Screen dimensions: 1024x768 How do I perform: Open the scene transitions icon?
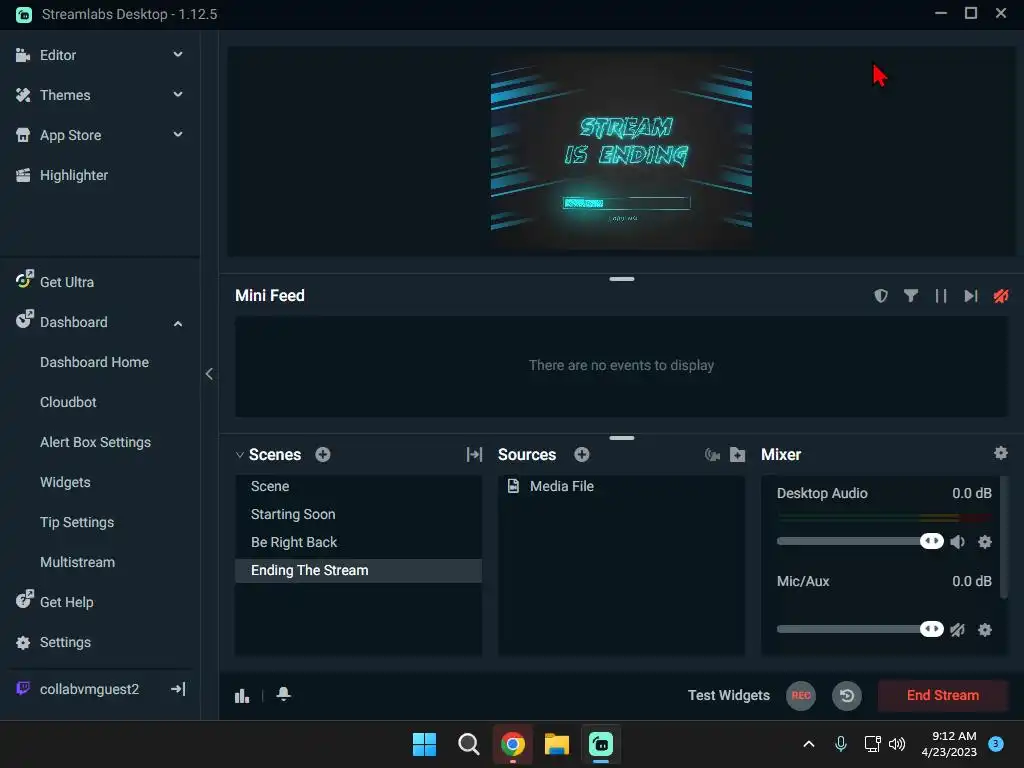474,455
